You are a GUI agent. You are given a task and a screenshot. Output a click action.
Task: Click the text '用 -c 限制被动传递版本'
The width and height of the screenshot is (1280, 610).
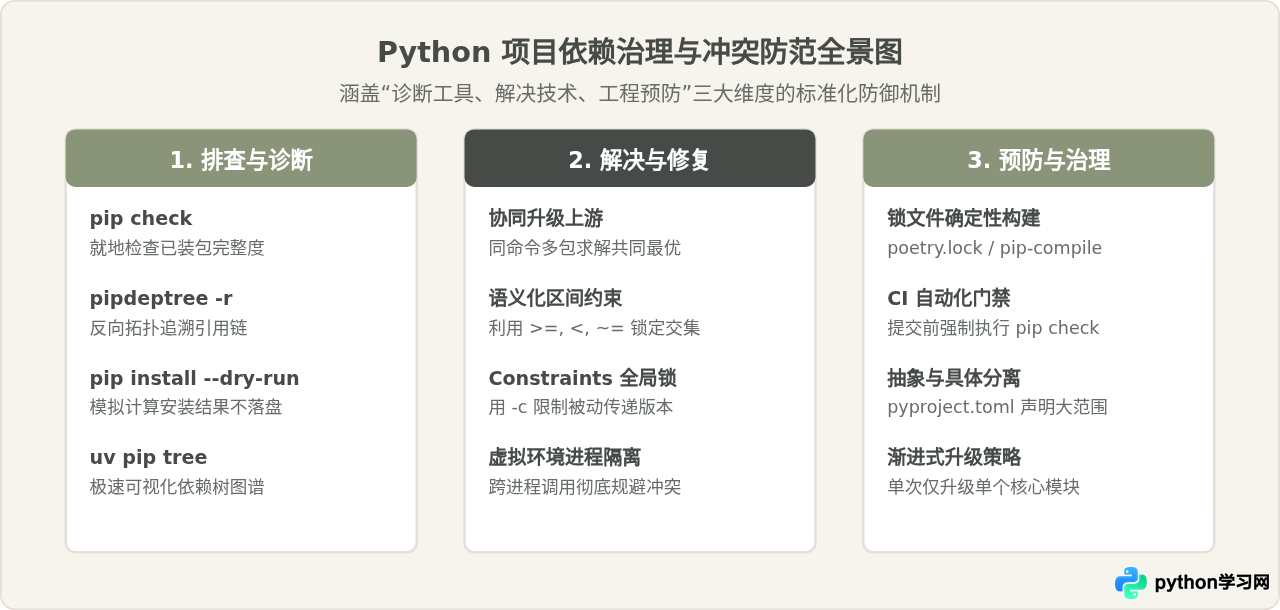click(581, 407)
